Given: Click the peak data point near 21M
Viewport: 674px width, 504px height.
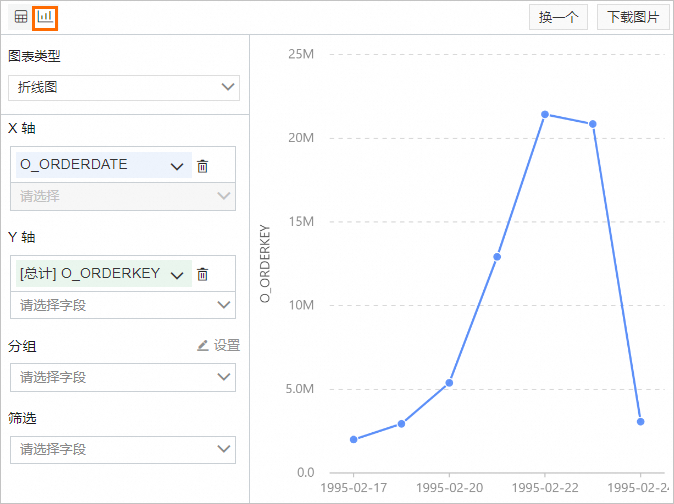Looking at the screenshot, I should coord(545,114).
